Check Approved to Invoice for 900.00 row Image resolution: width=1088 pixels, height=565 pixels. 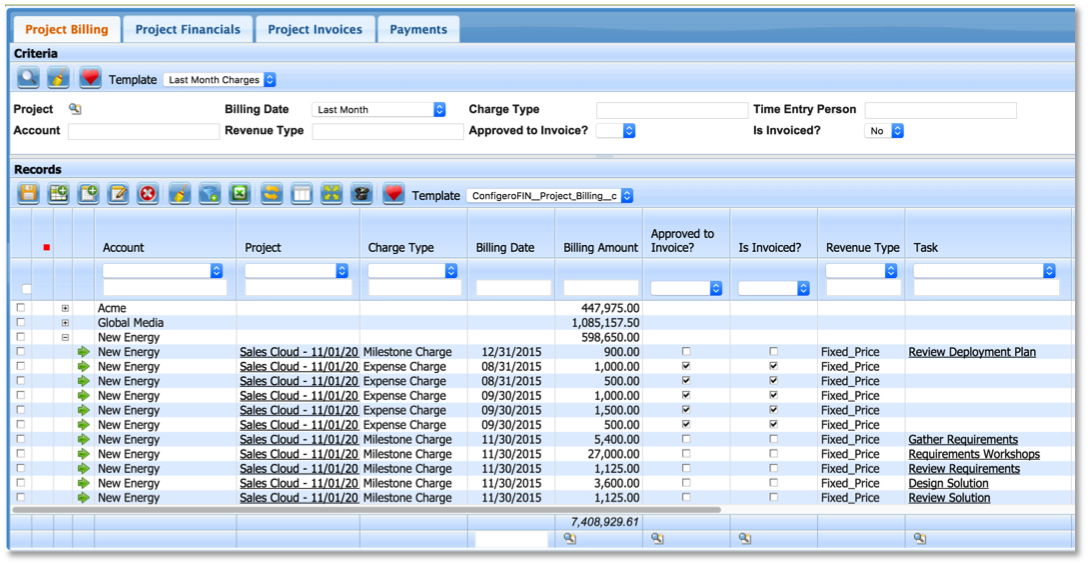click(686, 351)
